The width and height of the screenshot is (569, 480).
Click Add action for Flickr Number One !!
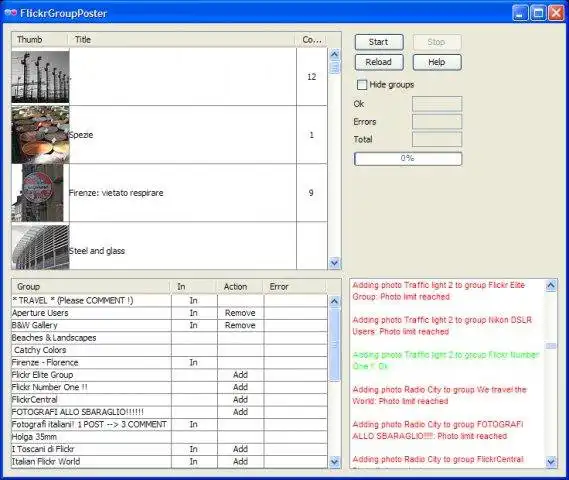[240, 387]
